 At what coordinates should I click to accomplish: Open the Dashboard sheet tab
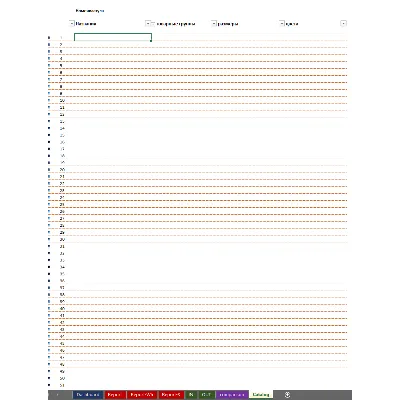click(88, 395)
